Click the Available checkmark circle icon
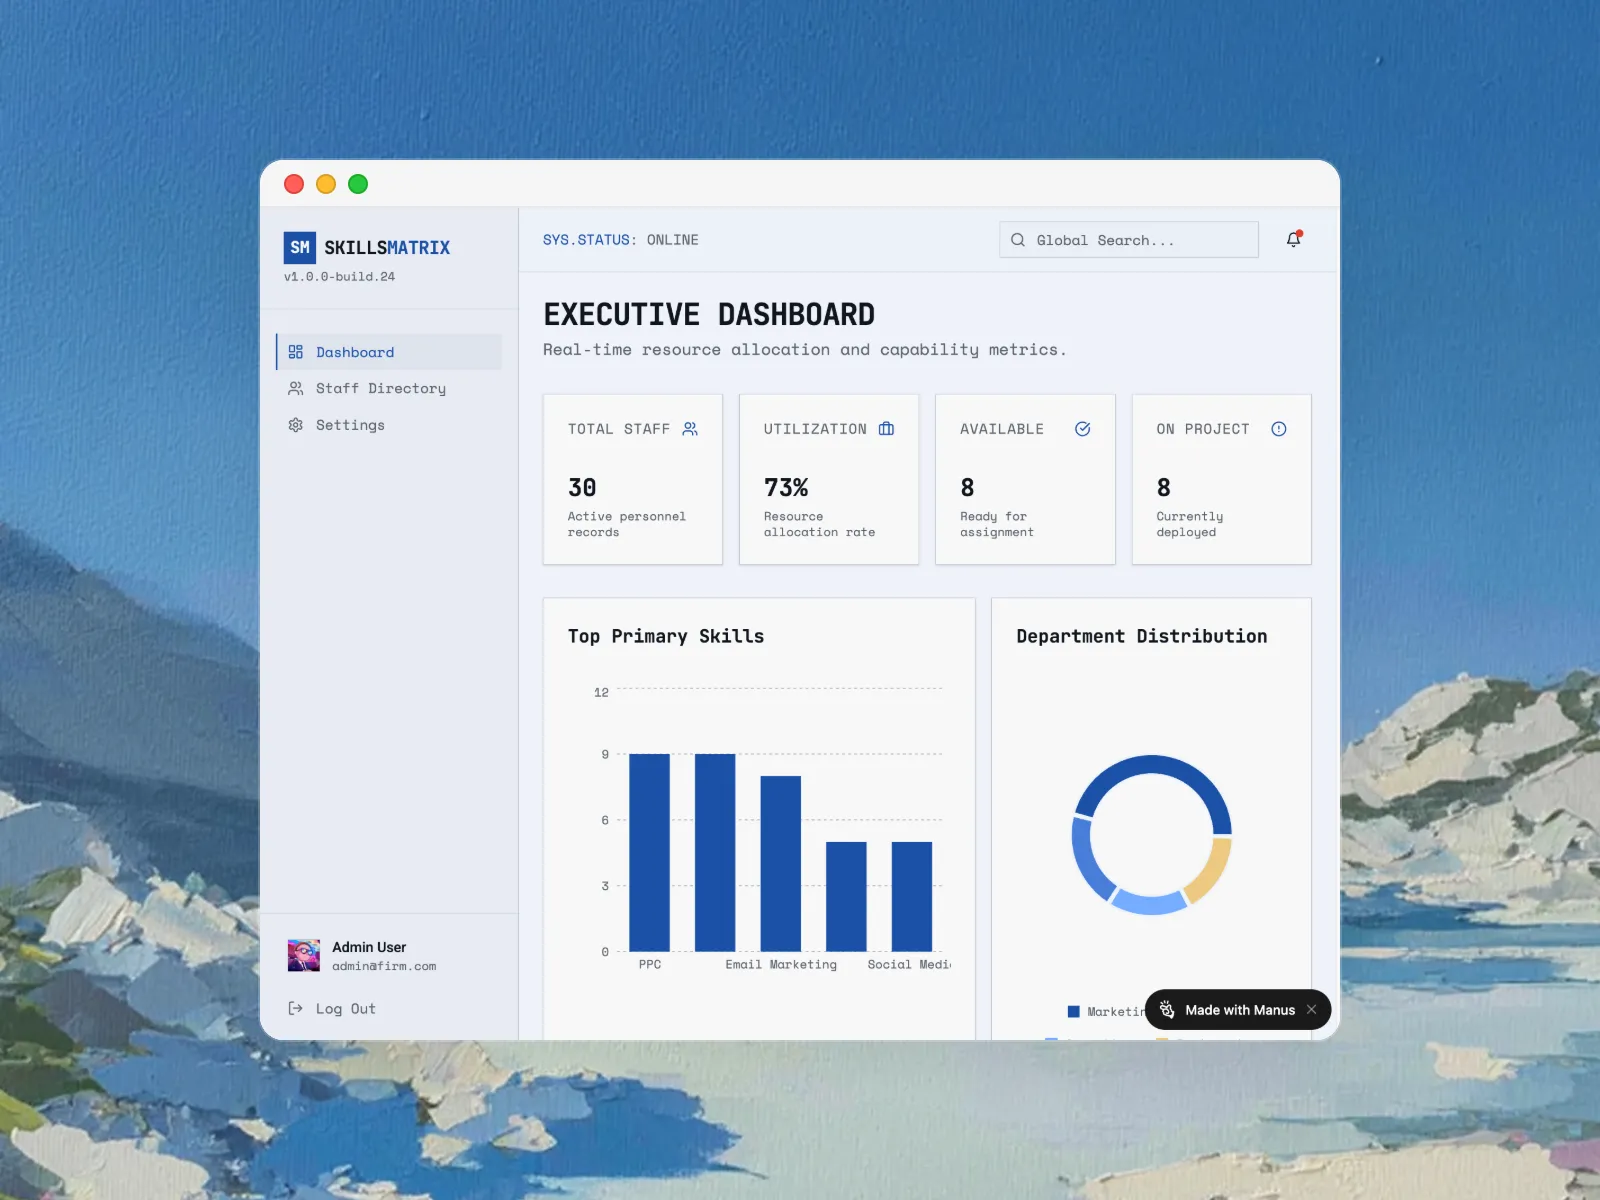Viewport: 1600px width, 1200px height. 1082,429
